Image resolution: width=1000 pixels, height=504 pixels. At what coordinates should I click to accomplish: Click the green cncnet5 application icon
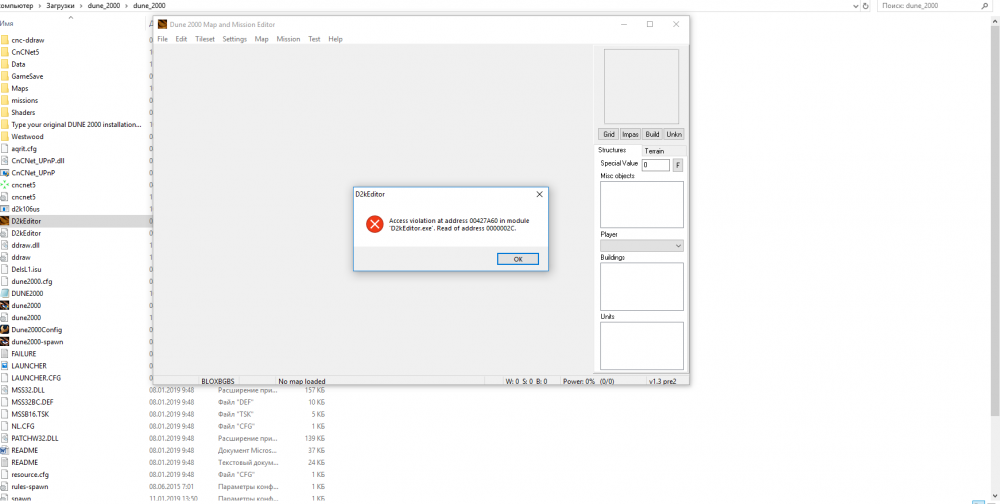[4, 184]
